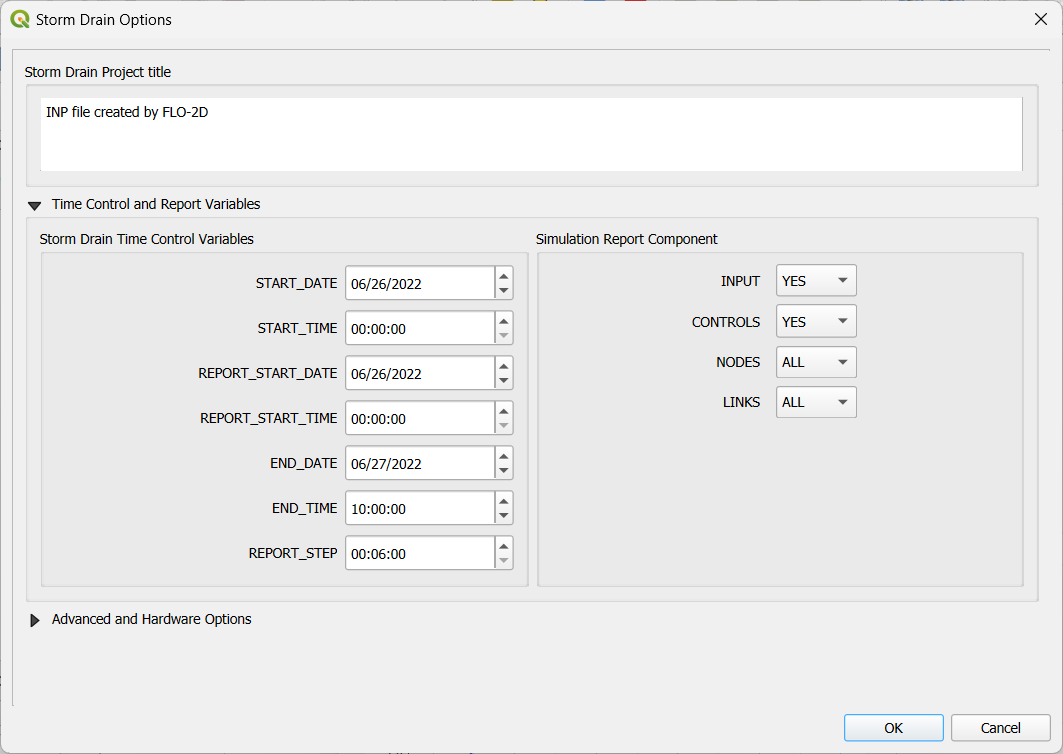The width and height of the screenshot is (1063, 754).
Task: Click into the END_TIME field
Action: (x=419, y=508)
